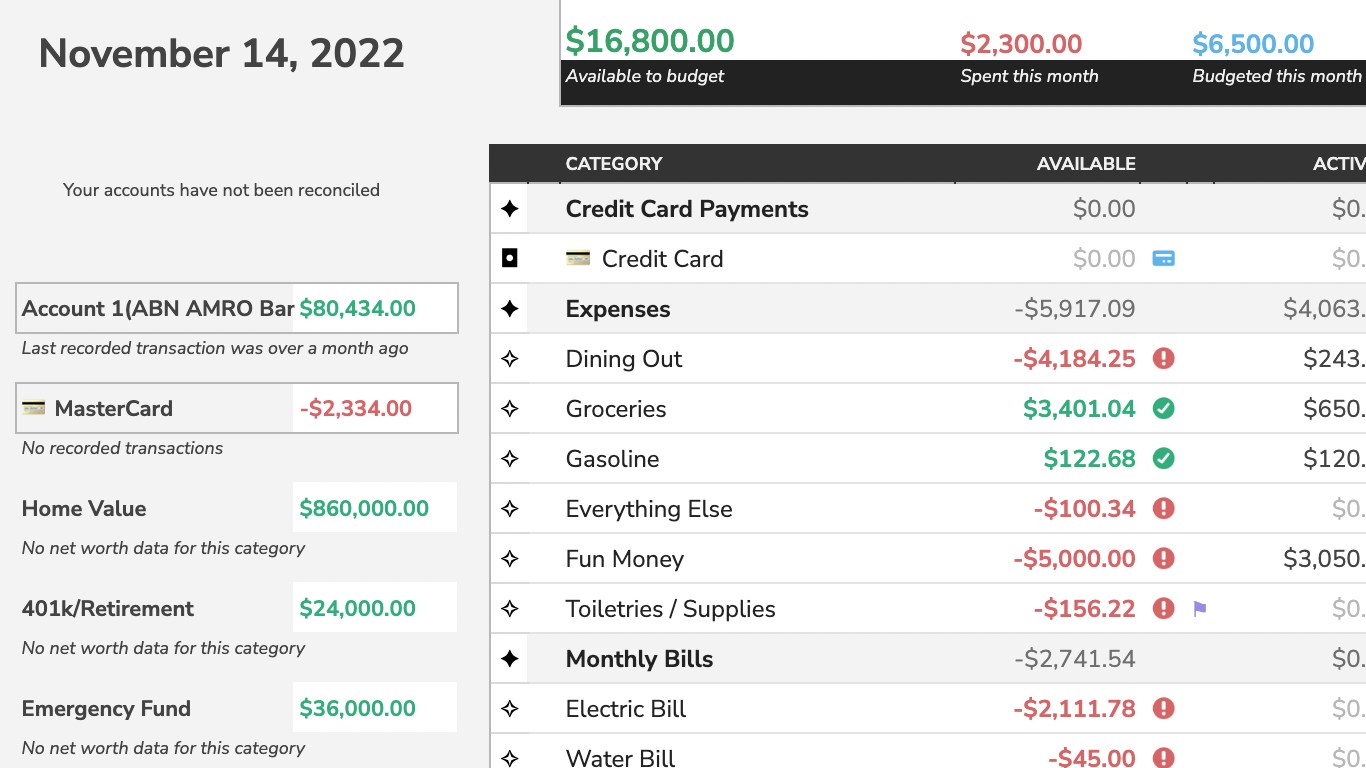Viewport: 1366px width, 768px height.
Task: Collapse the Monthly Bills group
Action: click(x=510, y=659)
